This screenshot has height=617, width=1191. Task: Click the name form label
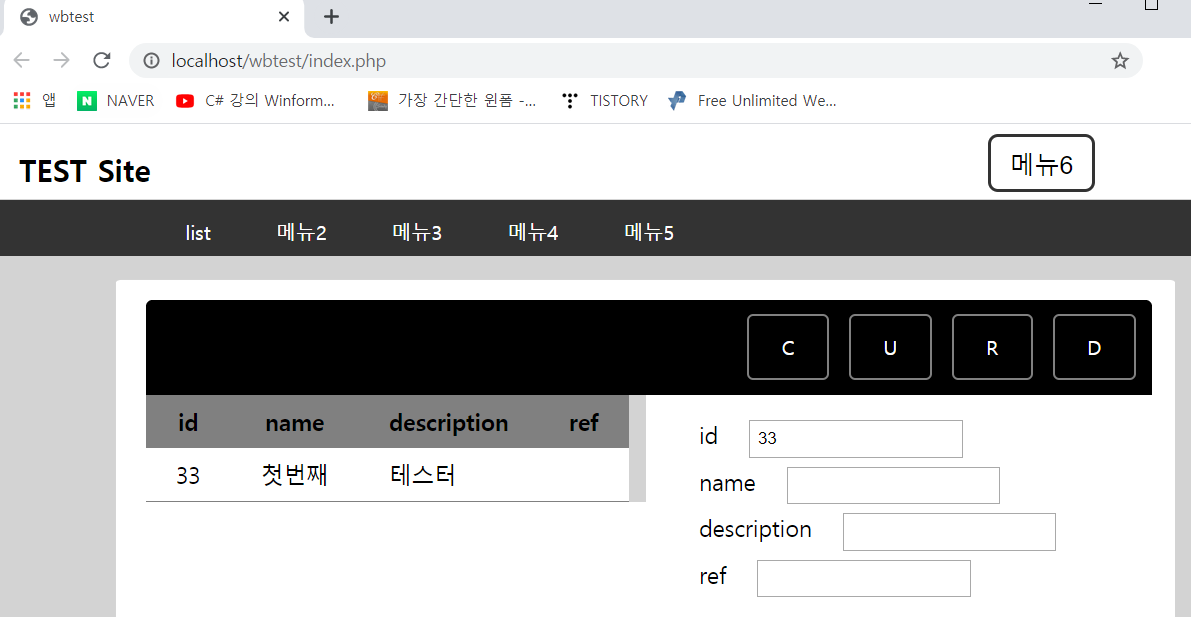[x=727, y=483]
